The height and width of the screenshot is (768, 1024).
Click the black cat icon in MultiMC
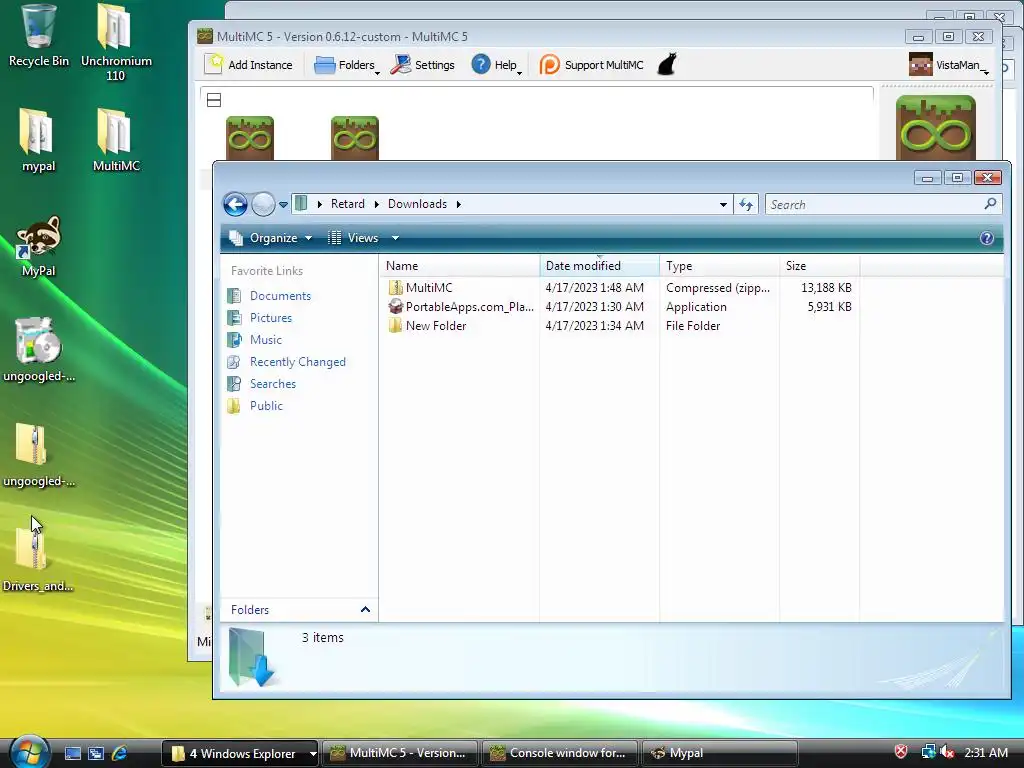[667, 65]
